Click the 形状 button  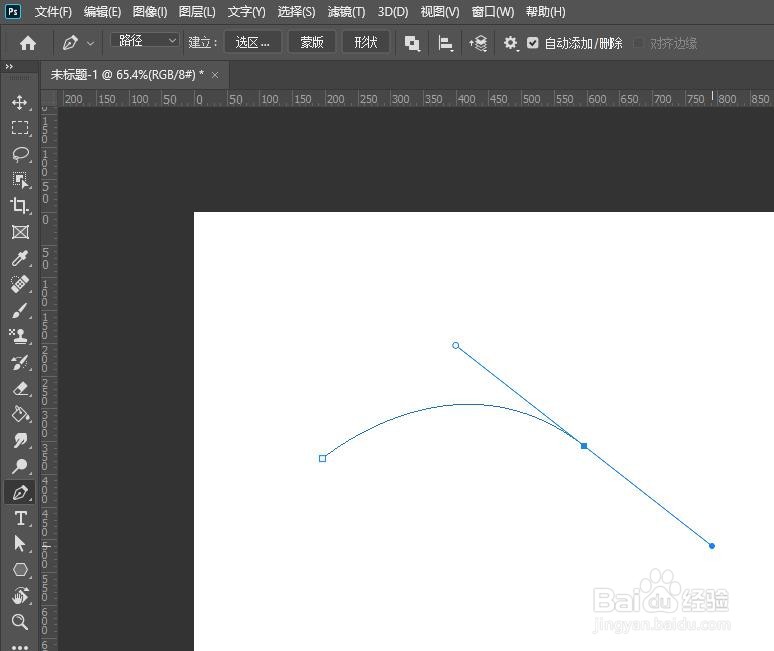[366, 42]
